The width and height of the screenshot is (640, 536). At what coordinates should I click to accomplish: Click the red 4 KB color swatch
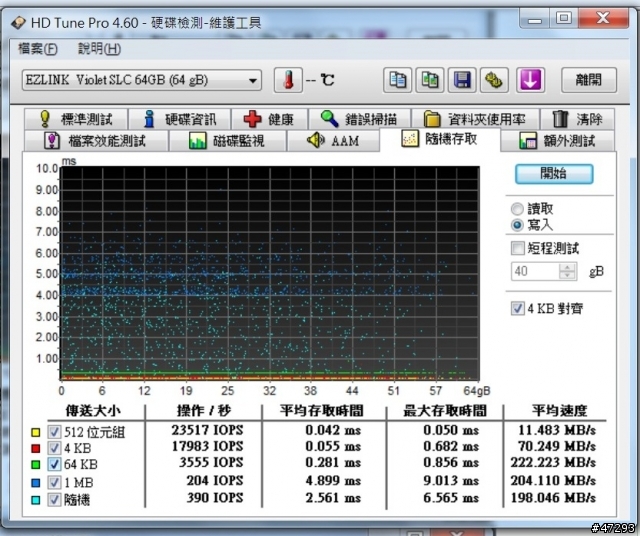pyautogui.click(x=36, y=449)
